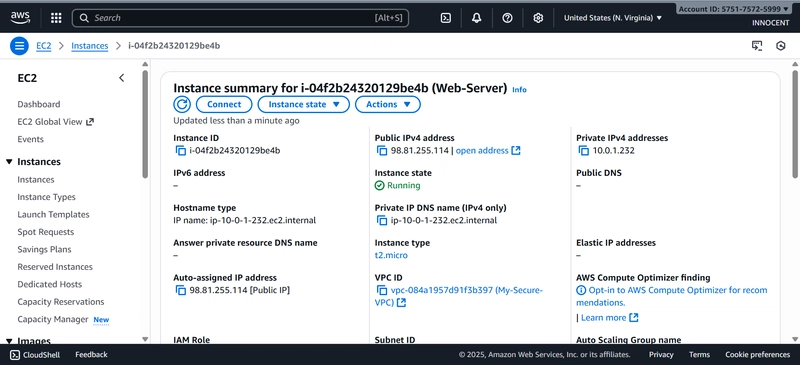The width and height of the screenshot is (800, 365).
Task: Click external link icon next to open address
Action: pos(516,151)
